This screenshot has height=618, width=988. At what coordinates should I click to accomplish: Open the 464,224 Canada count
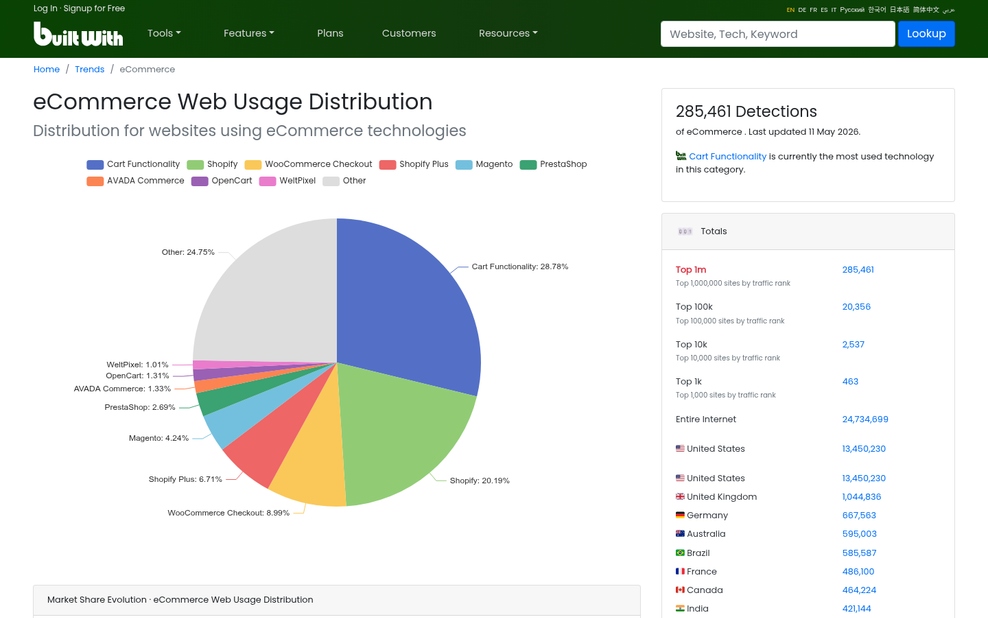click(x=859, y=590)
